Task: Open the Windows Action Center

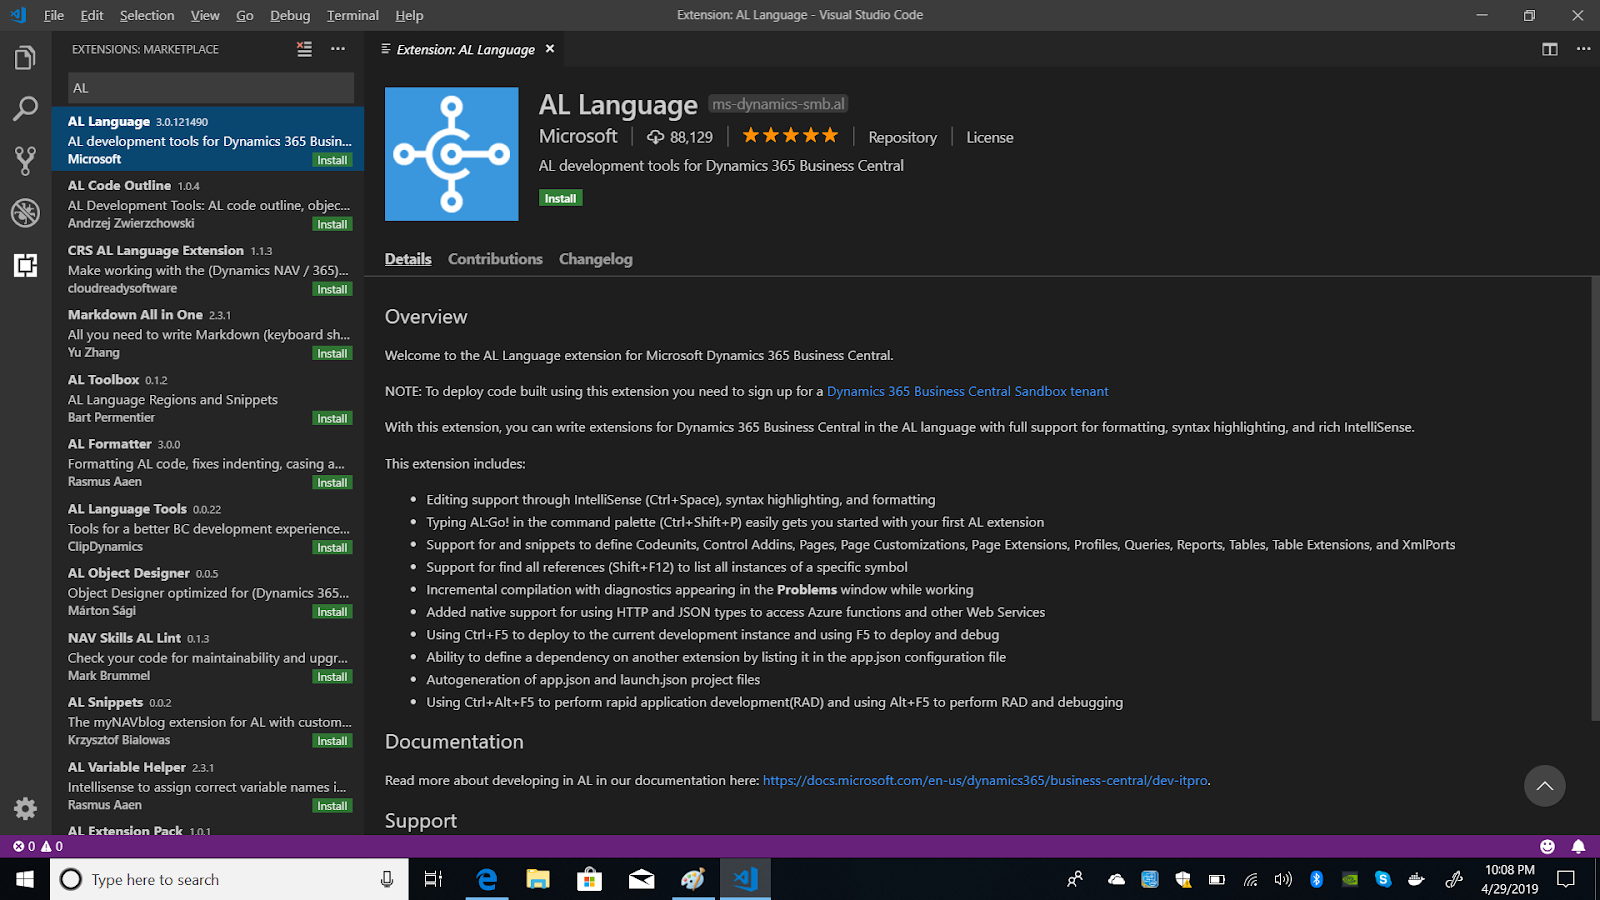Action: (x=1566, y=879)
